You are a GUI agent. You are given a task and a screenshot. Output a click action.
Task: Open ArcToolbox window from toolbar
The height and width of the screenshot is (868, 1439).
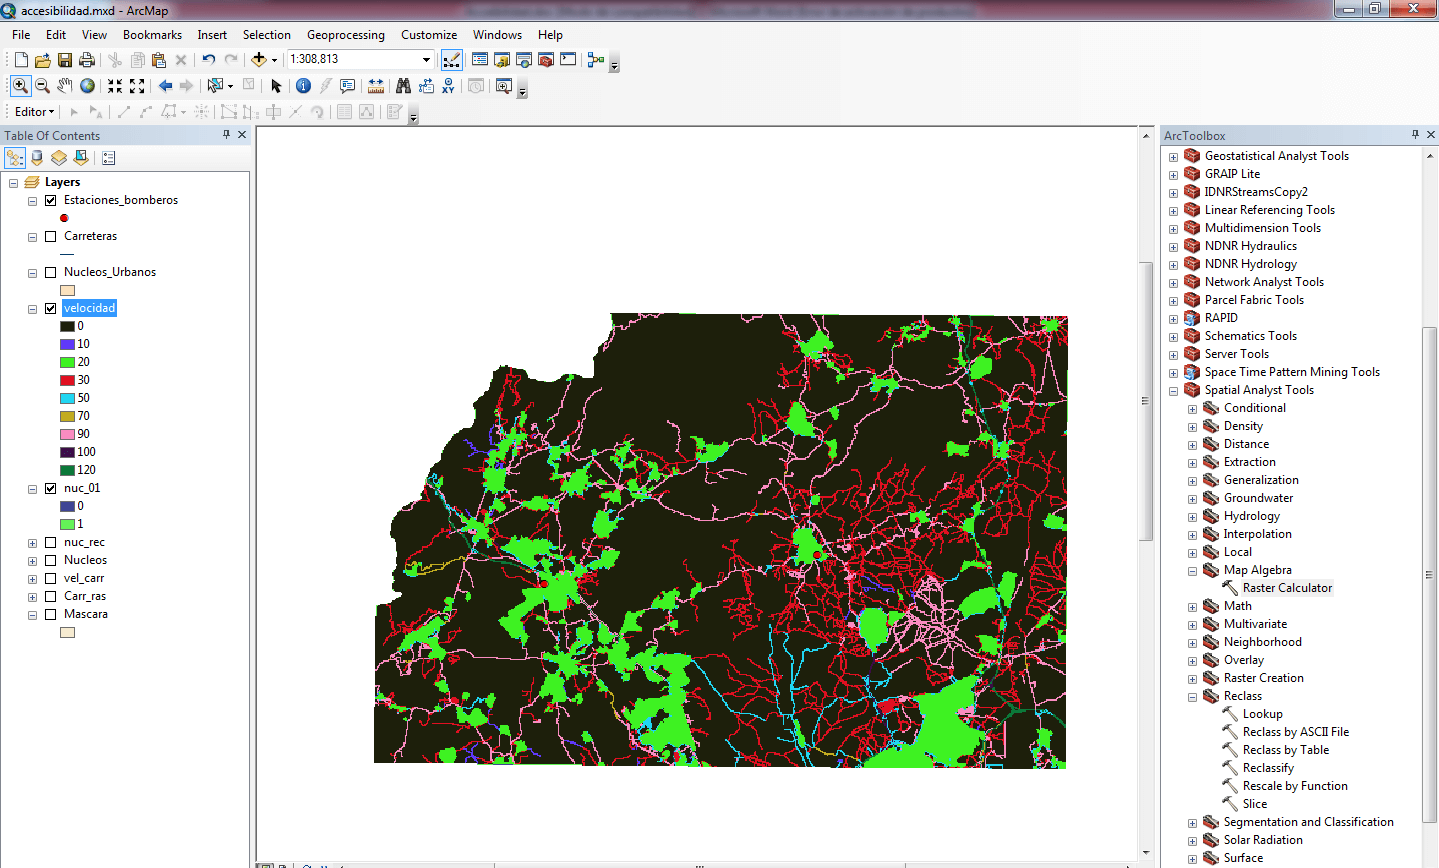[x=546, y=60]
